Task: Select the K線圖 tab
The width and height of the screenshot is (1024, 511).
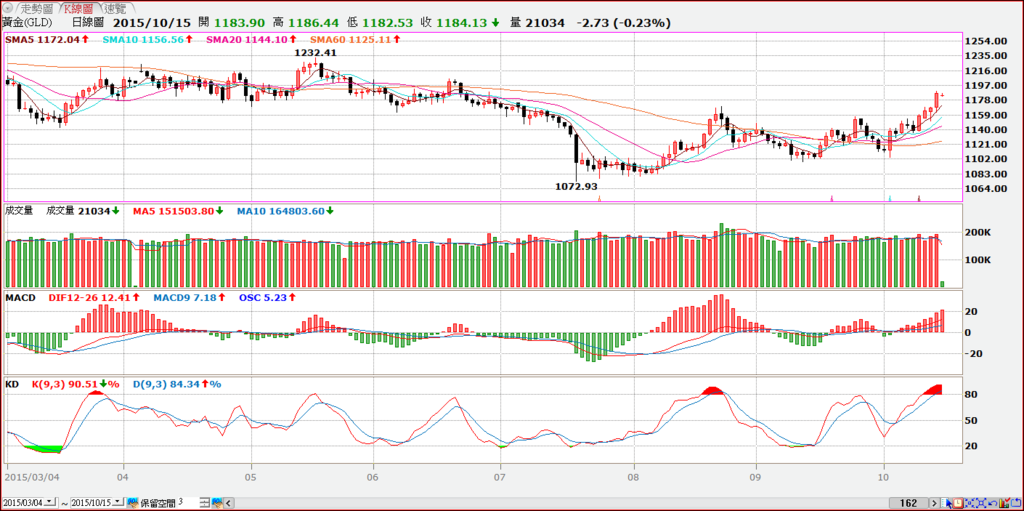Action: (78, 8)
